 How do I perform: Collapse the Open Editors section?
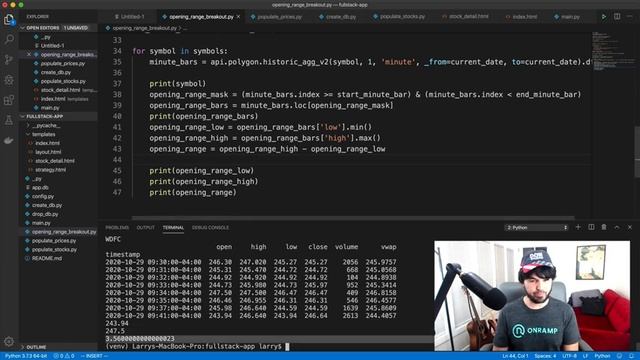[22, 28]
